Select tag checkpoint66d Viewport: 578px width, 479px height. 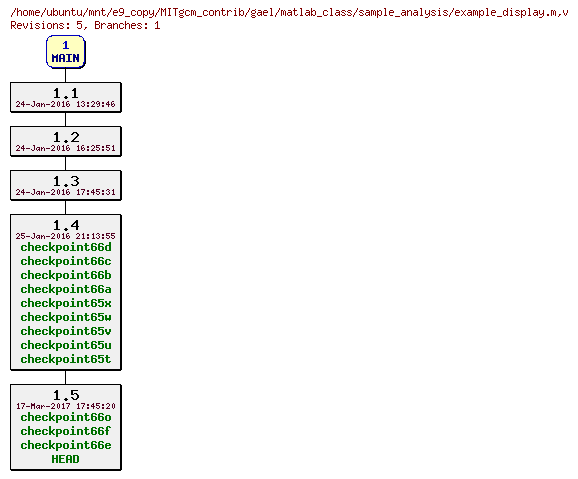[x=66, y=247]
